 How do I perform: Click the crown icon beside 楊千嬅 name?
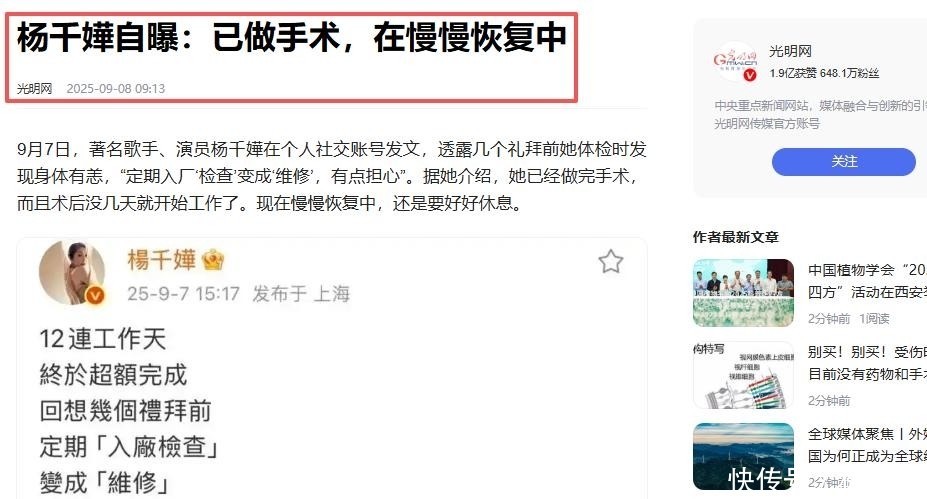coord(213,260)
